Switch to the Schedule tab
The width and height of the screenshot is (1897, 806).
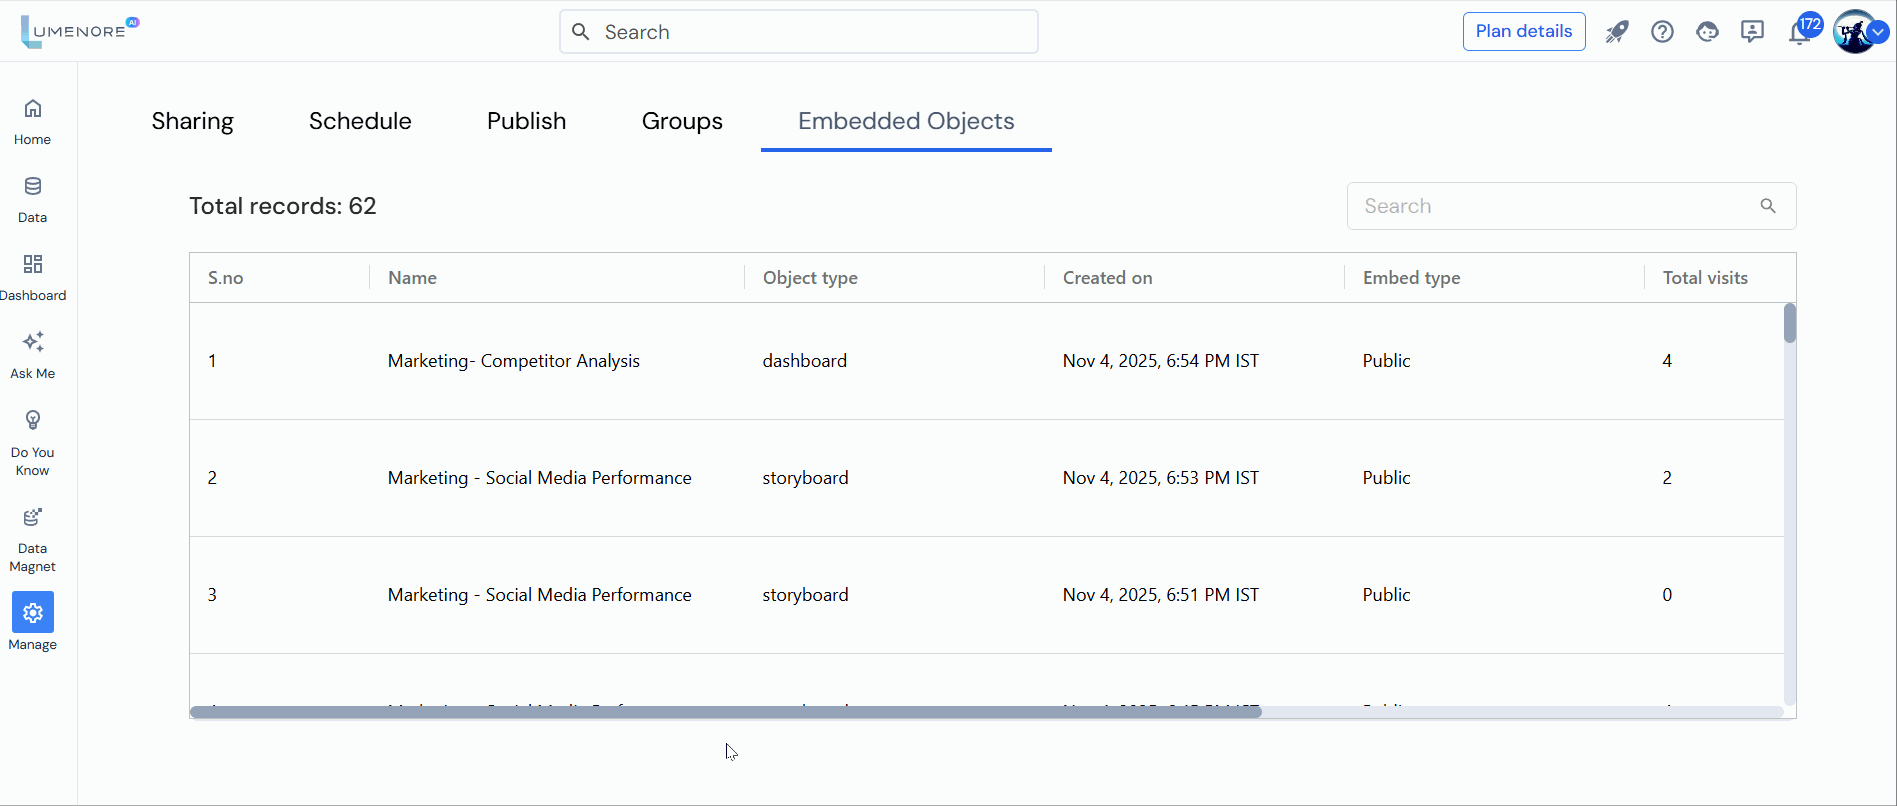360,121
